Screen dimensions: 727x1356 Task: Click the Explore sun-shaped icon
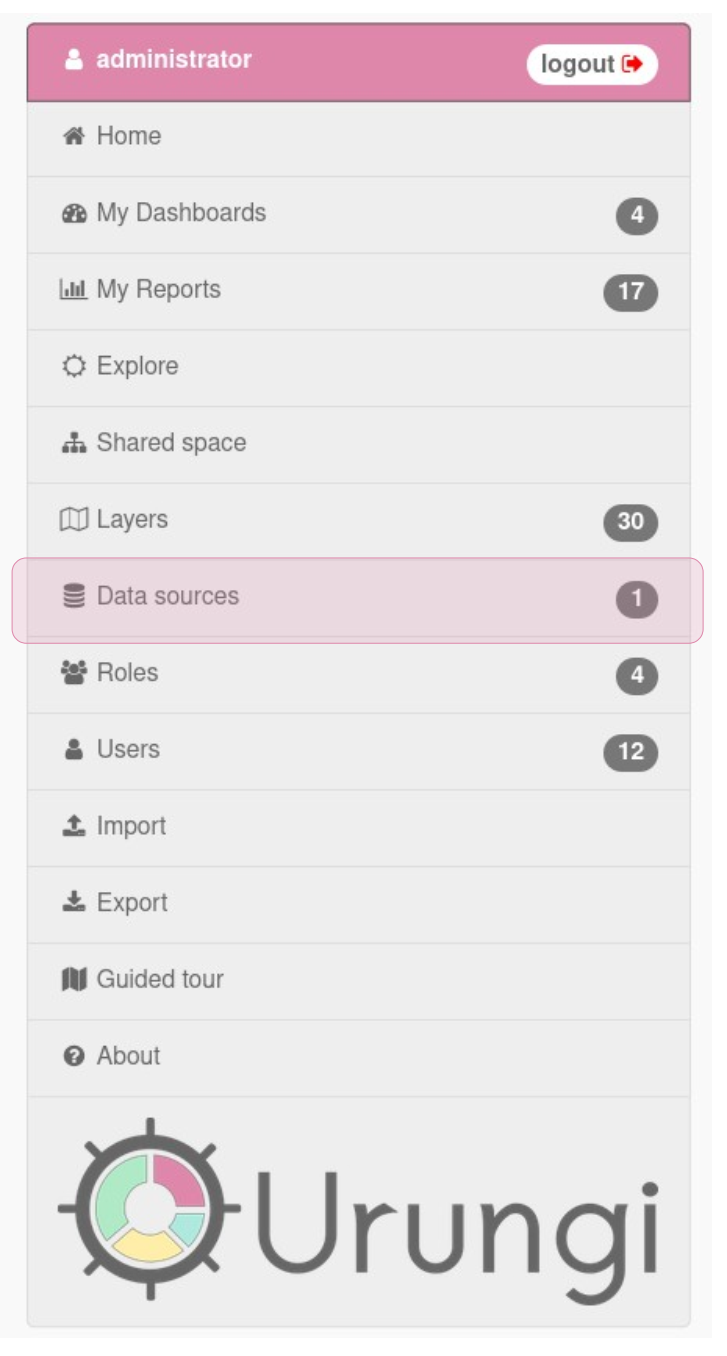click(x=74, y=367)
